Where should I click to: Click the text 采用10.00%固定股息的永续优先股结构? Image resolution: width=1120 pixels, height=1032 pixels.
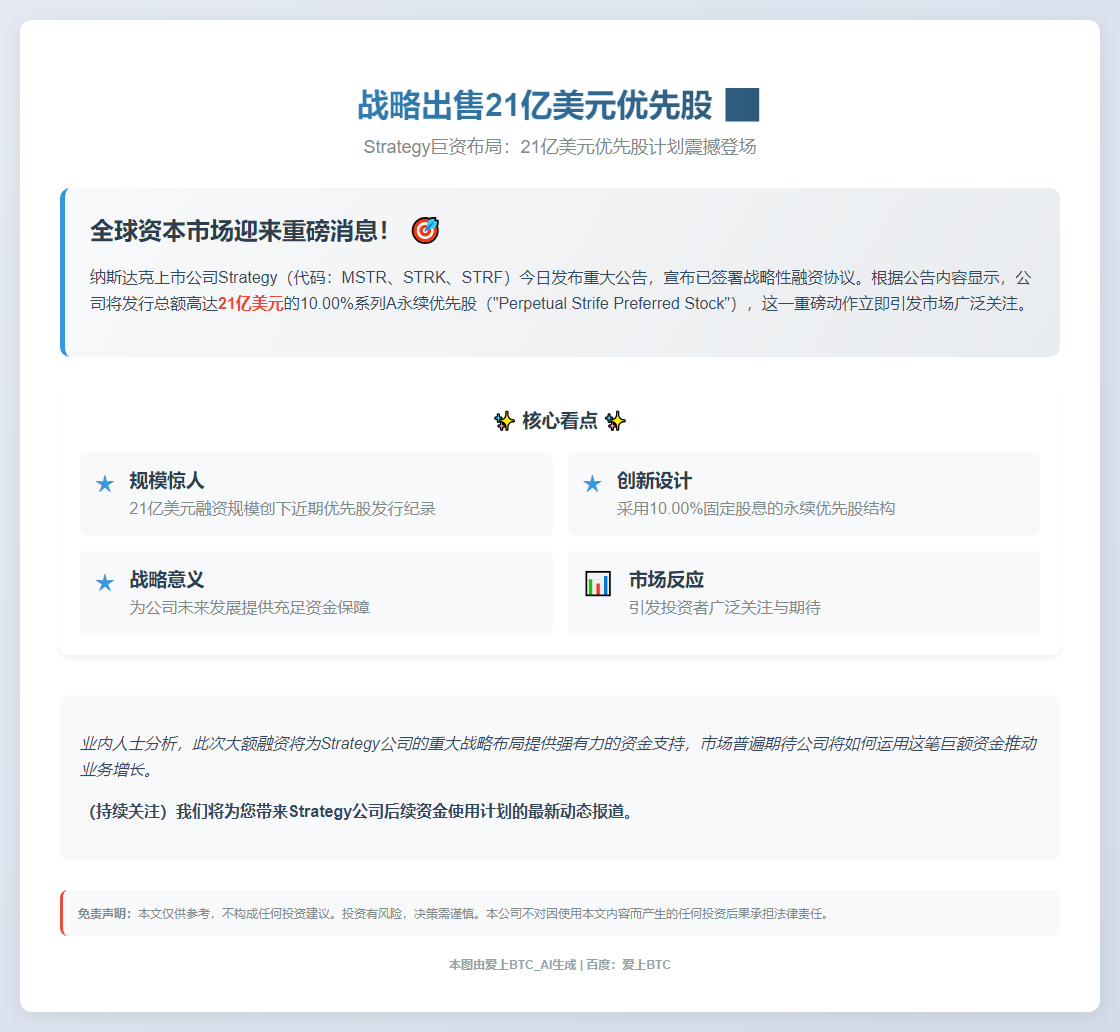point(756,509)
